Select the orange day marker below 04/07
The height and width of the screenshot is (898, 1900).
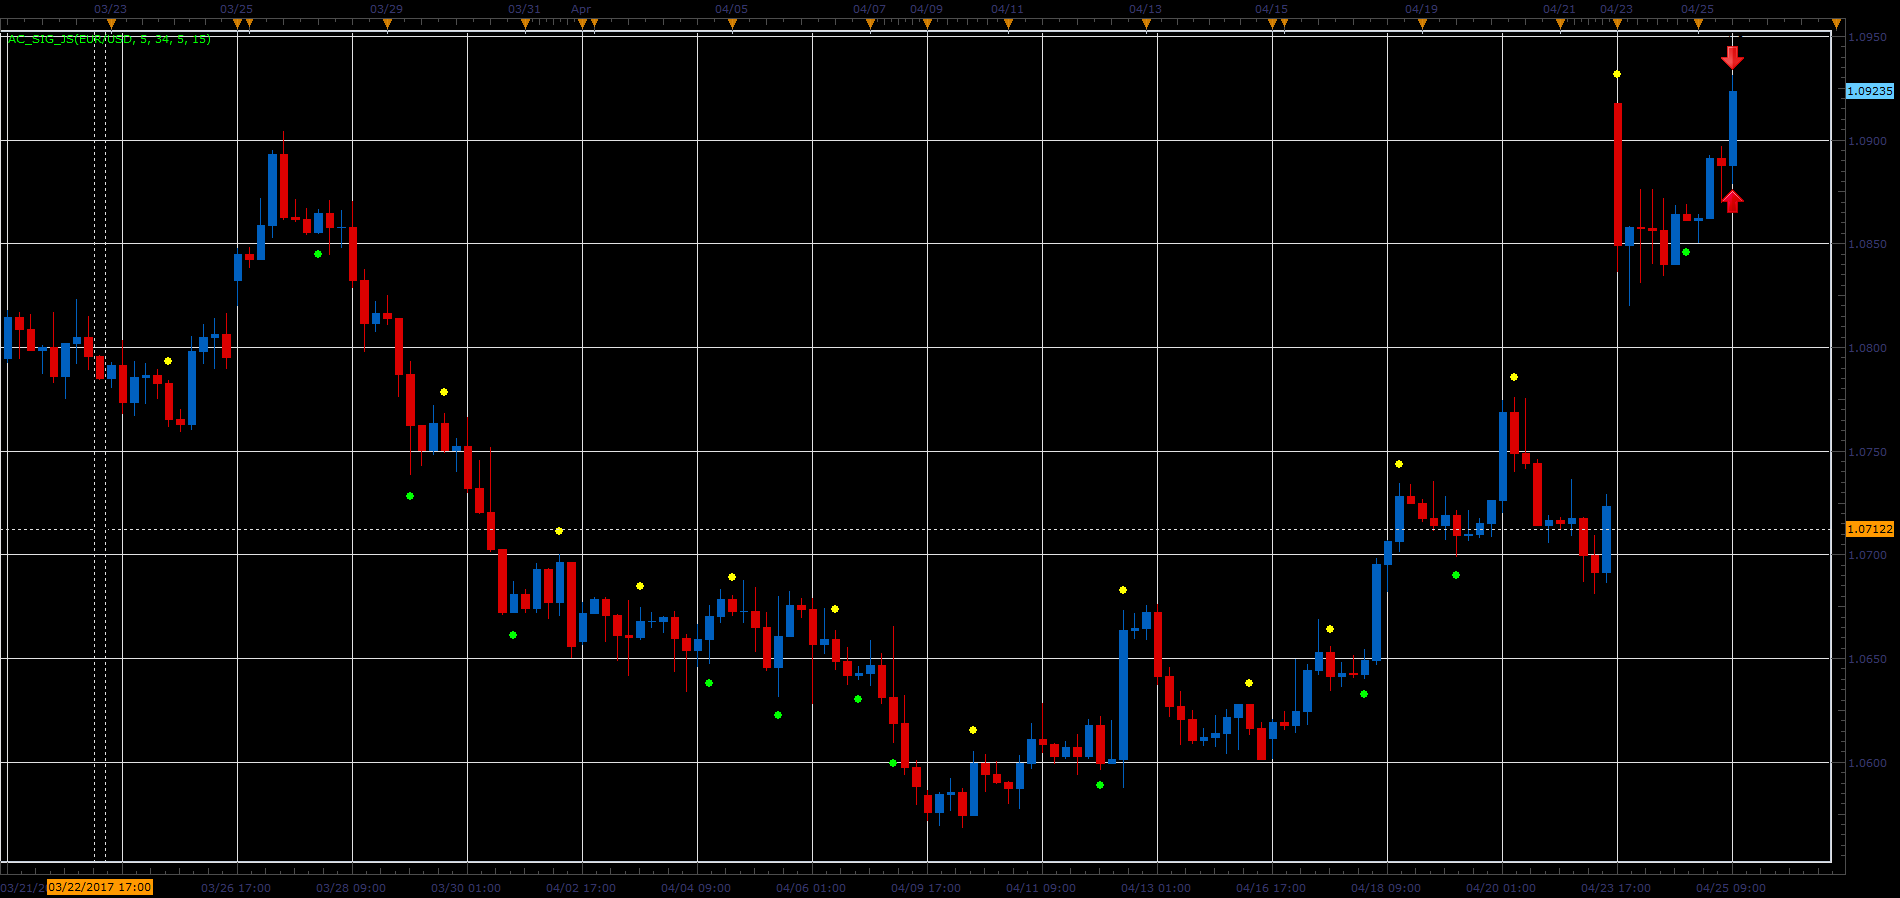click(870, 24)
